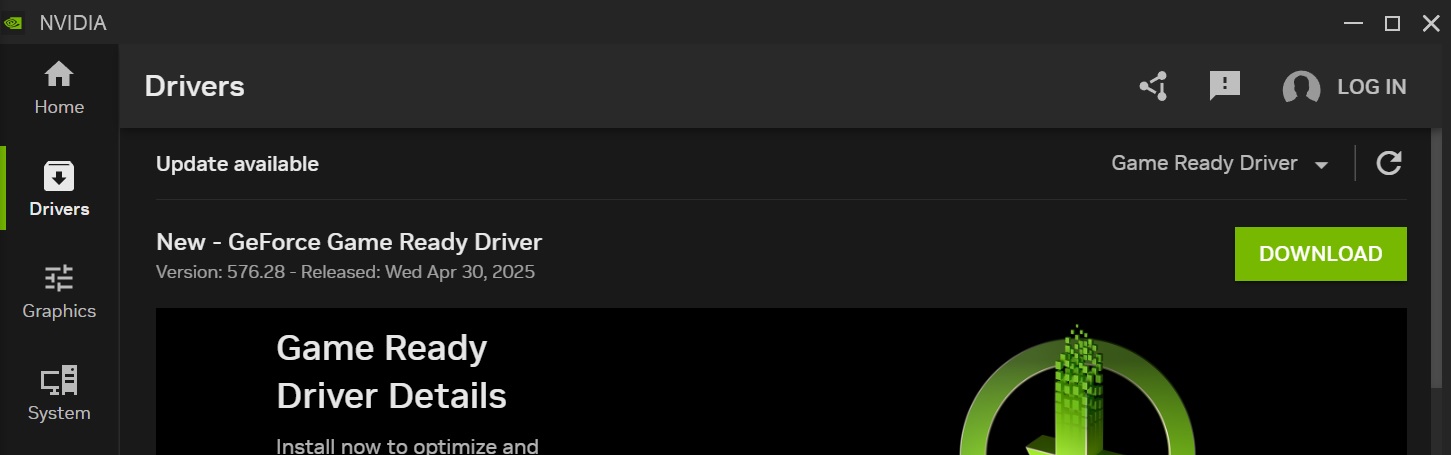Click the share icon in header
Viewport: 1451px width, 455px height.
(1154, 87)
